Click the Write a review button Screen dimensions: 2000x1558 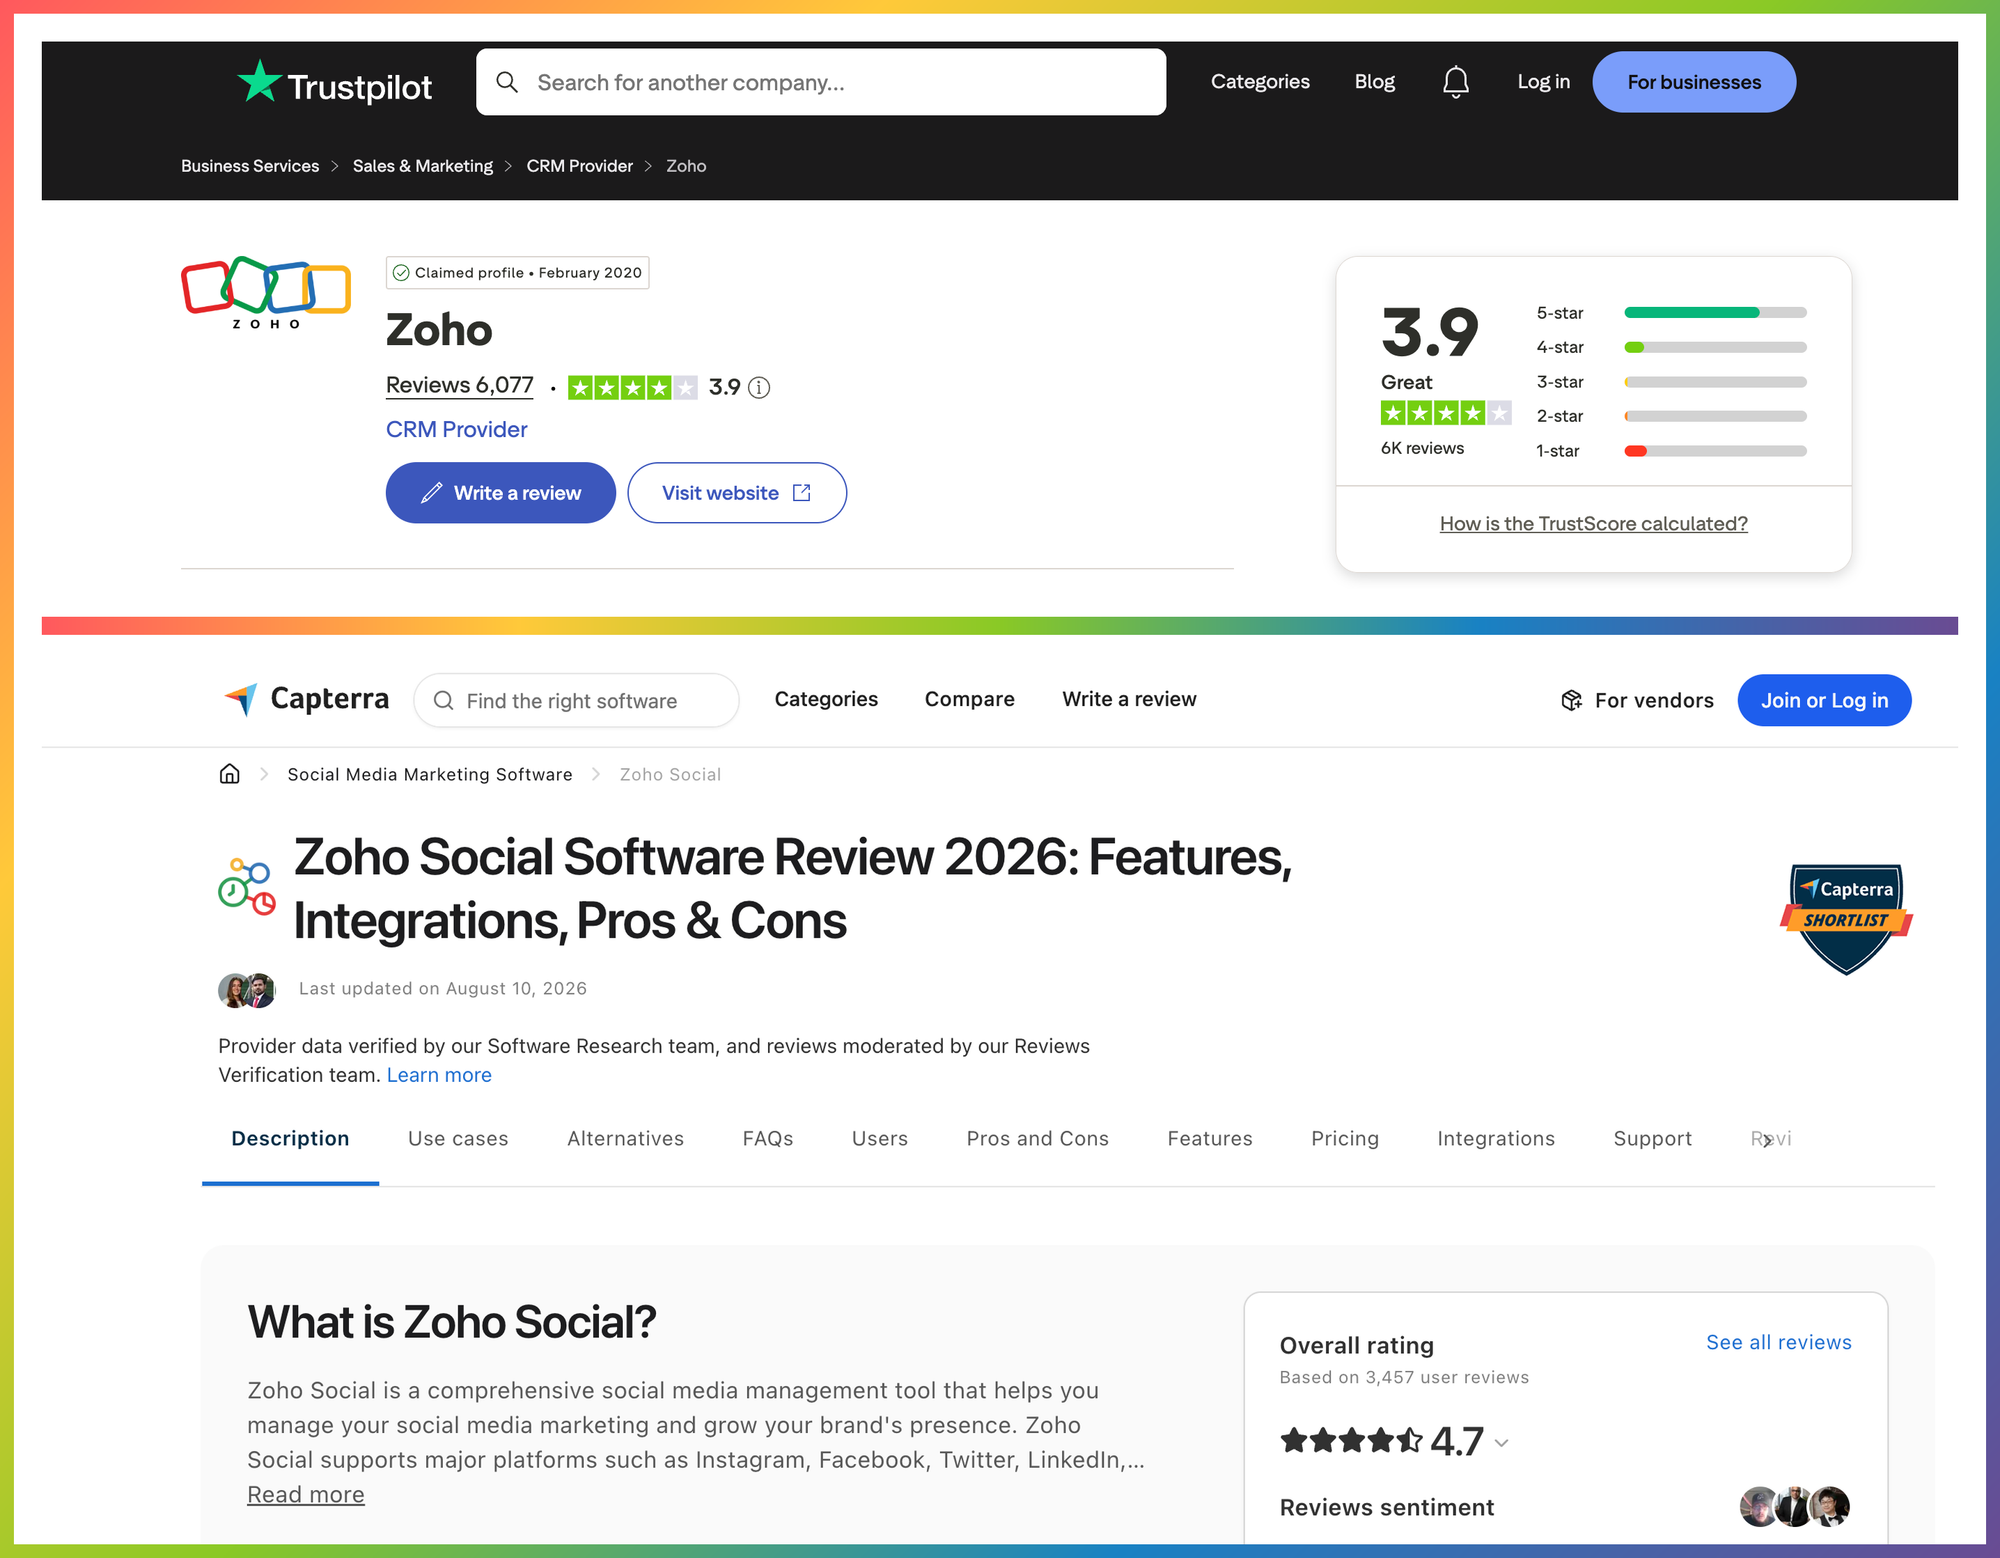pos(501,493)
